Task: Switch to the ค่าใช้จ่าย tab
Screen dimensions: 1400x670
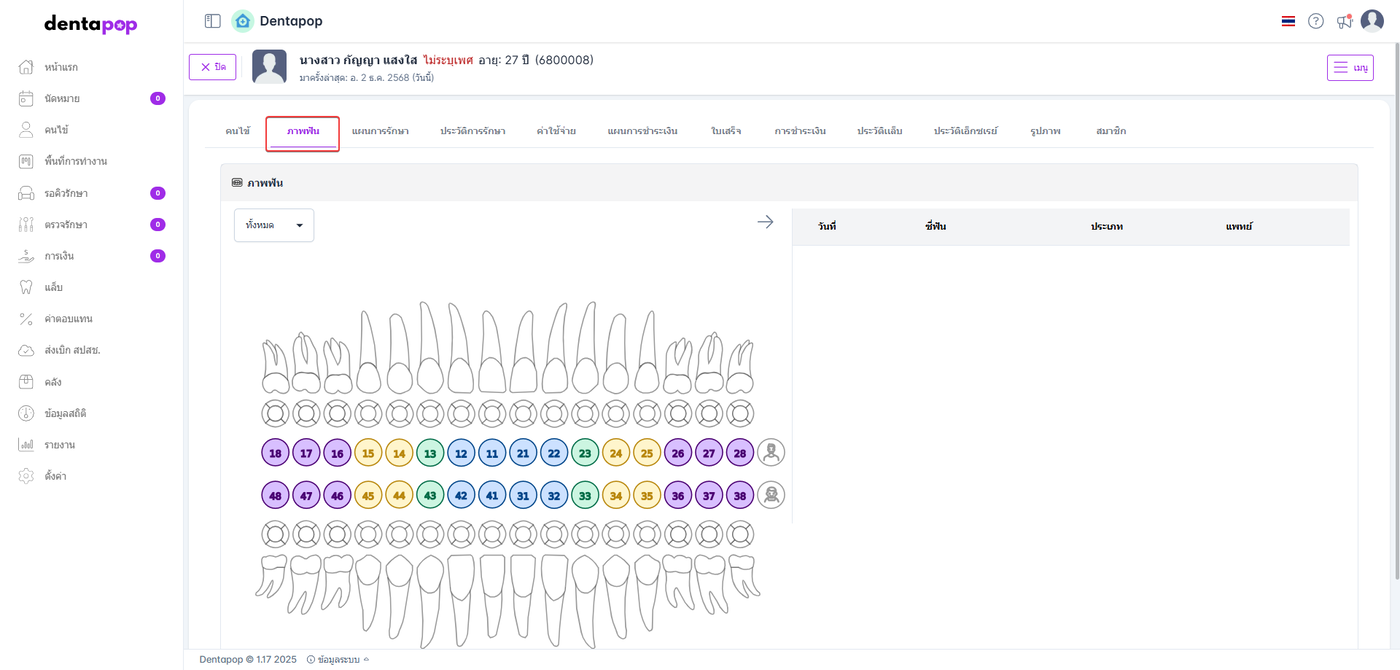Action: point(556,131)
